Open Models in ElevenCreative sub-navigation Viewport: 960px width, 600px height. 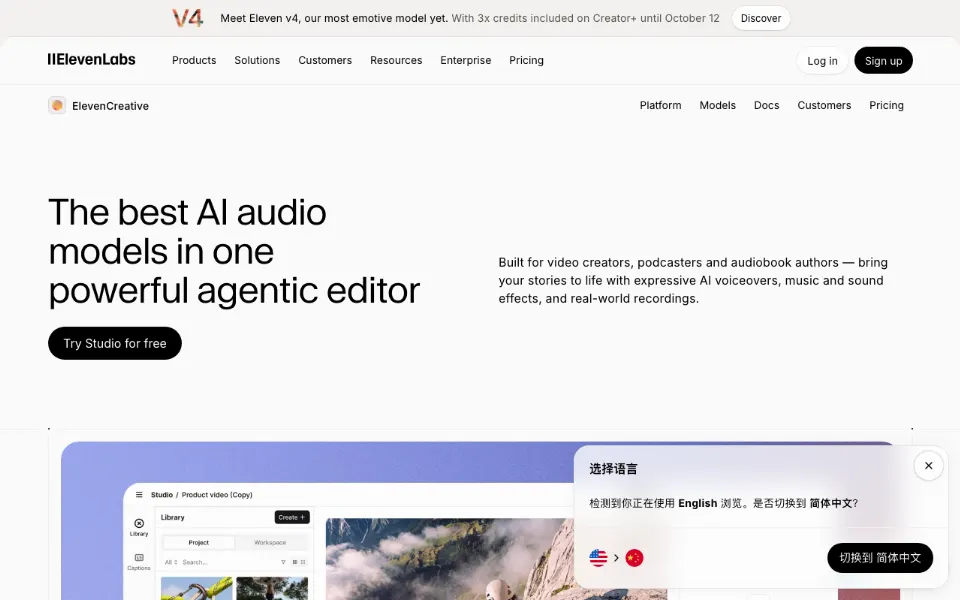(718, 105)
